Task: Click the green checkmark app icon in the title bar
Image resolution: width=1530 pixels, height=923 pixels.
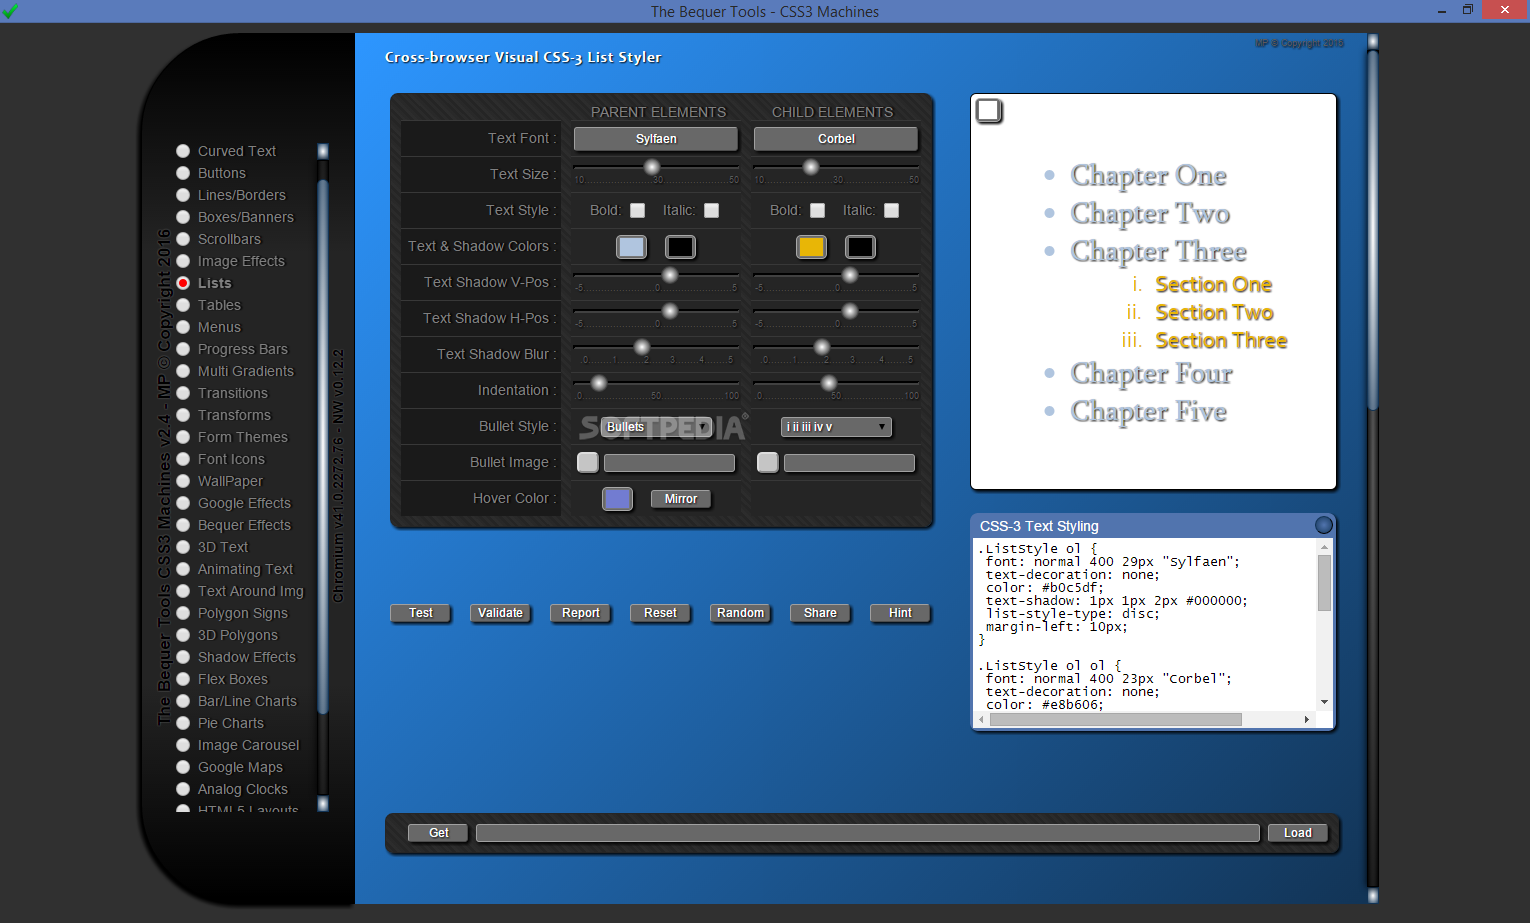Action: (10, 11)
